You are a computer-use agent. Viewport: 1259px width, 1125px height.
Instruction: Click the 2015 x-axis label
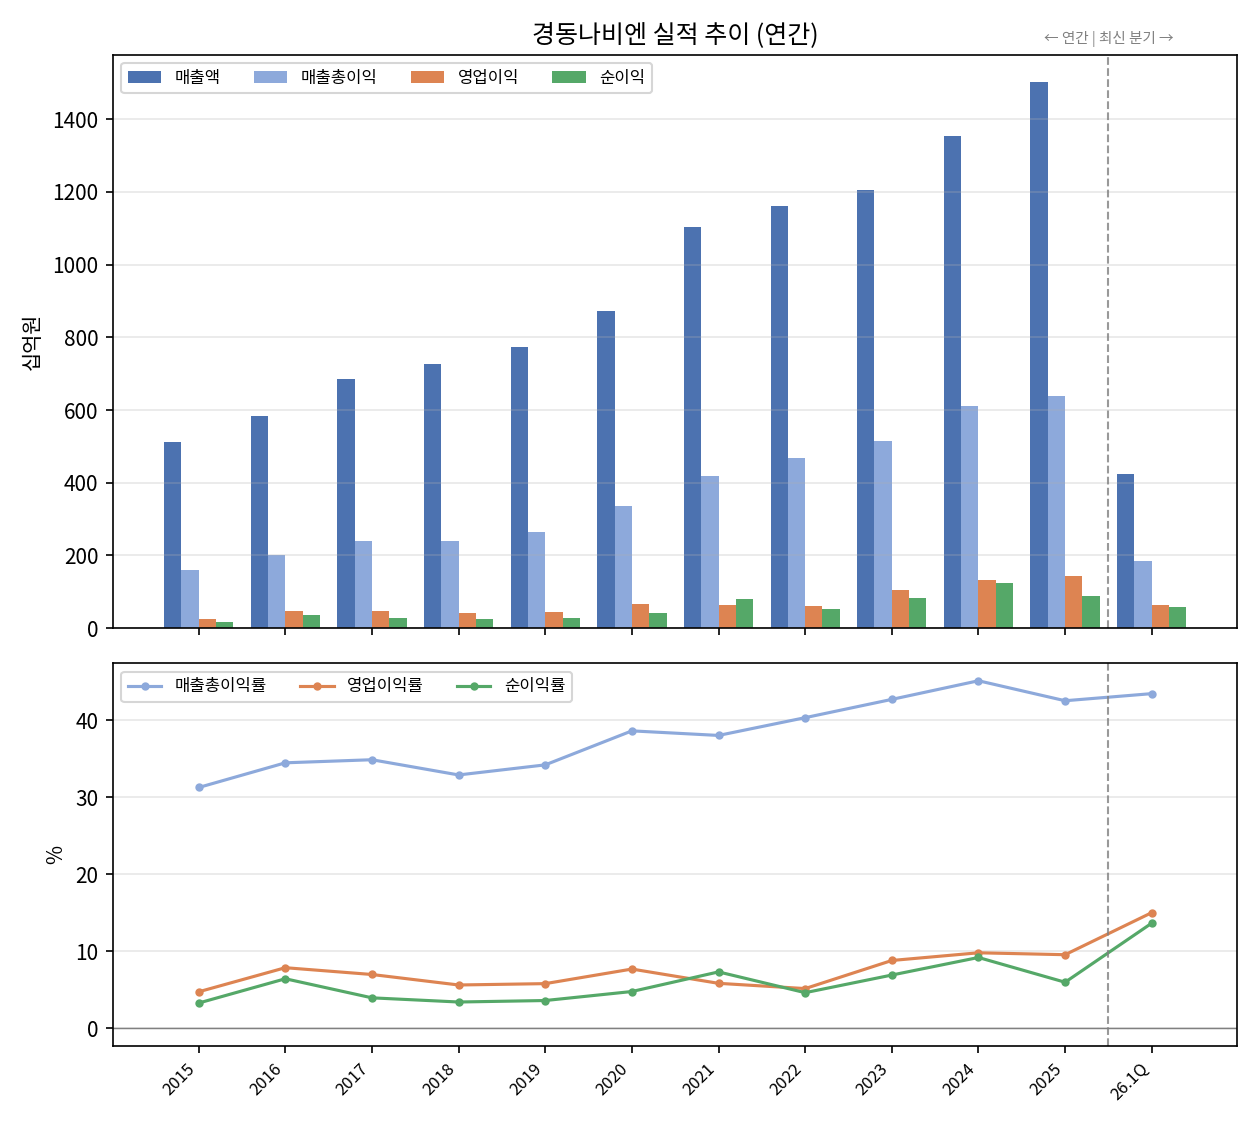[180, 1079]
